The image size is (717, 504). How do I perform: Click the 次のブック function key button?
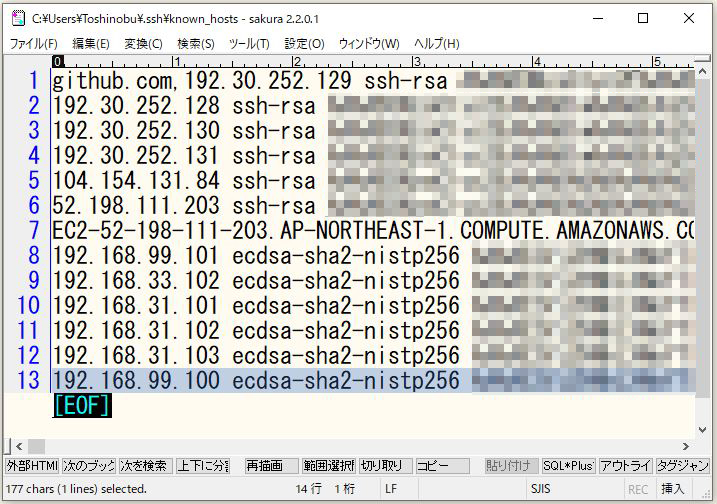pos(89,466)
